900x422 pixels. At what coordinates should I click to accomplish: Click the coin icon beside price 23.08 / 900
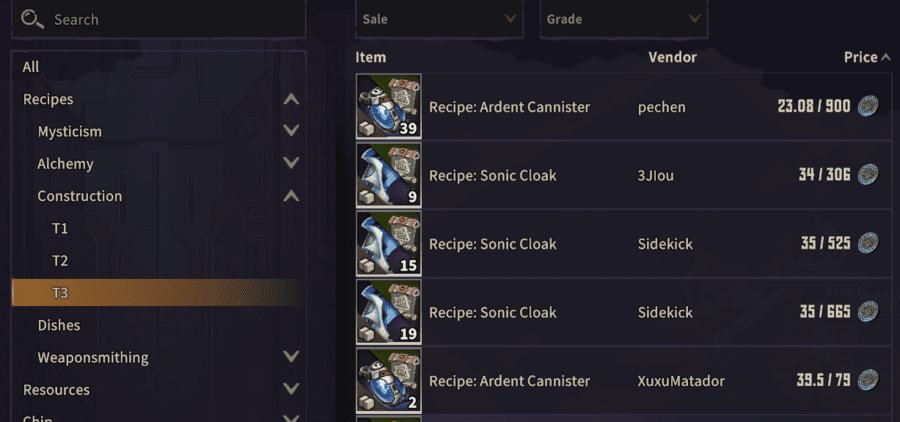coord(867,106)
